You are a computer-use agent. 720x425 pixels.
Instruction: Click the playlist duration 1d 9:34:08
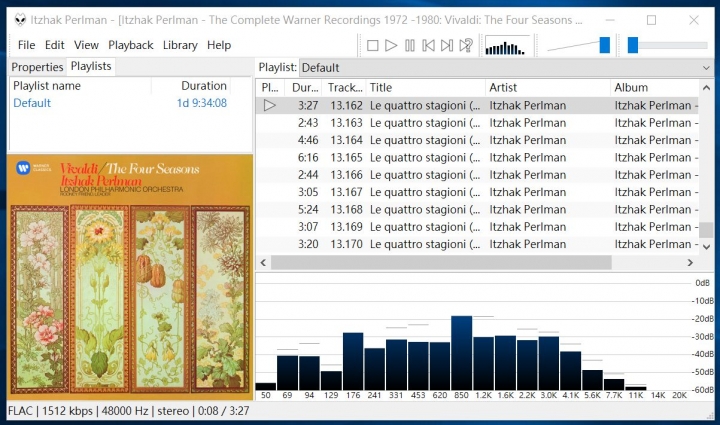(202, 103)
